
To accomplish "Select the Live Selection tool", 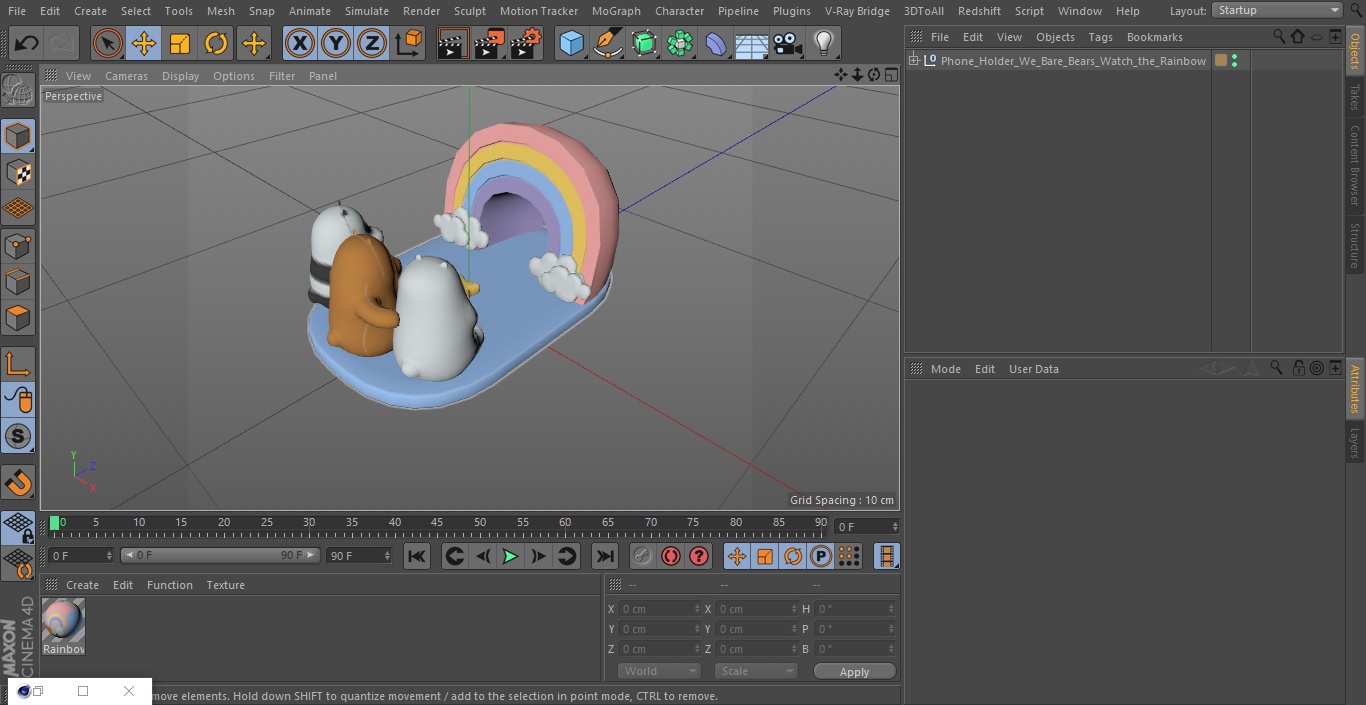I will (107, 44).
